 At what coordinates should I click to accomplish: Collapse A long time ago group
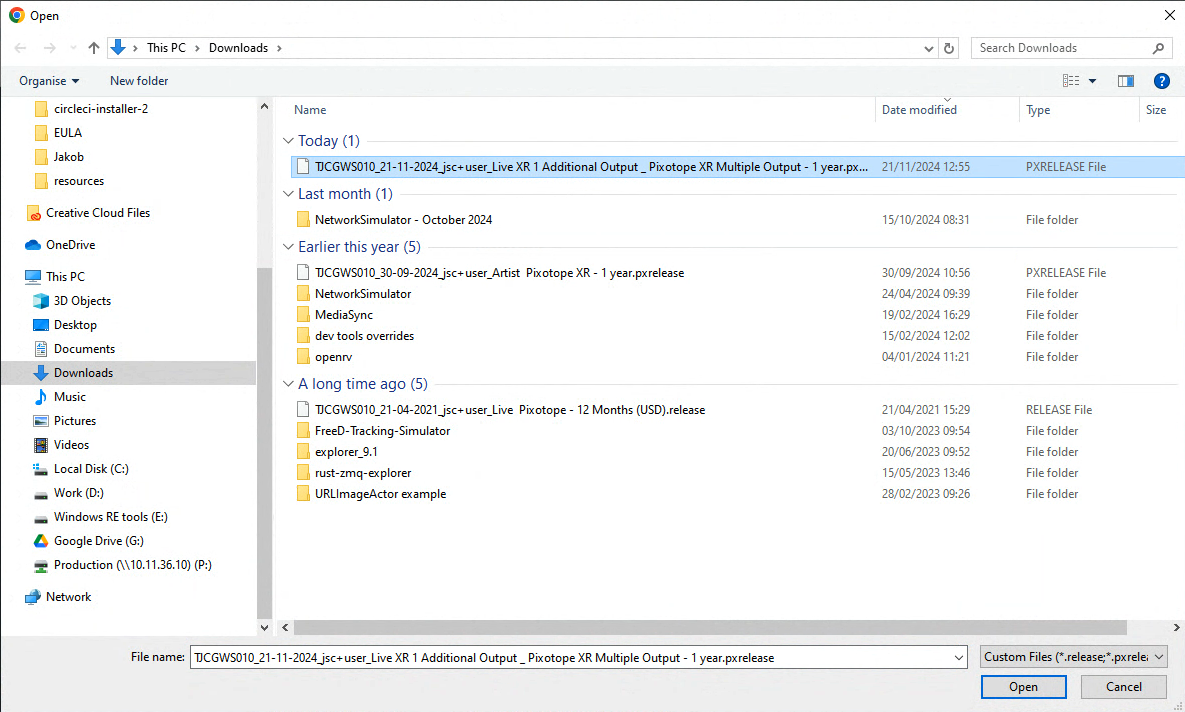(x=288, y=384)
